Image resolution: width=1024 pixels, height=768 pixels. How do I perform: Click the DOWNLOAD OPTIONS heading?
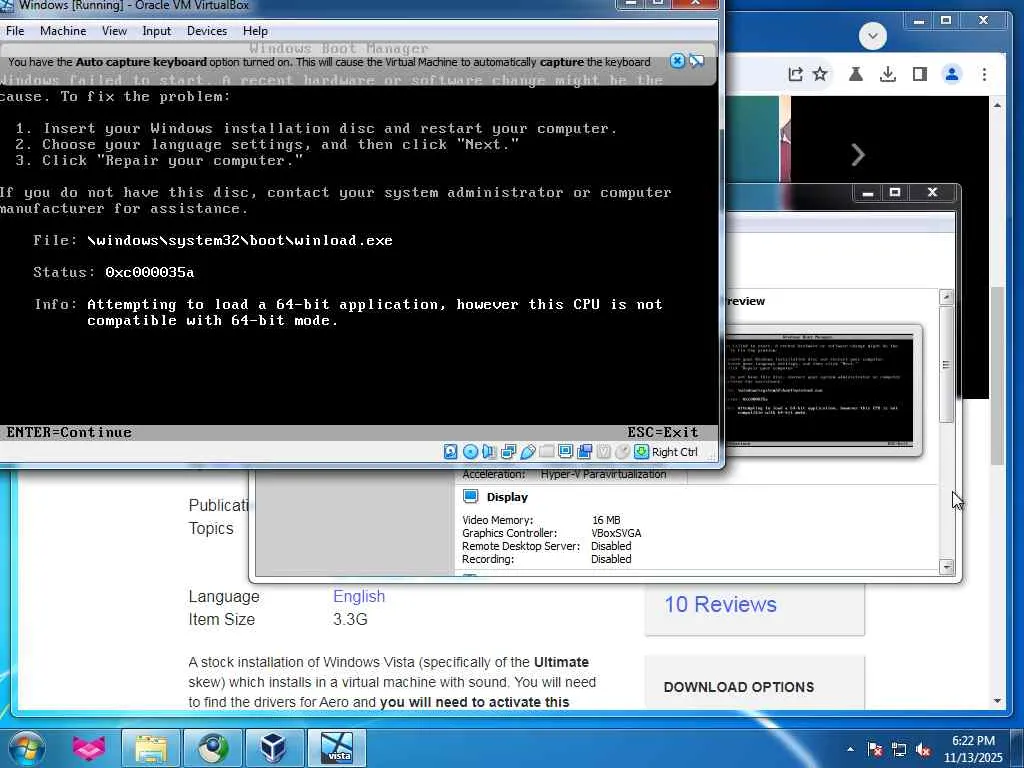pos(739,687)
